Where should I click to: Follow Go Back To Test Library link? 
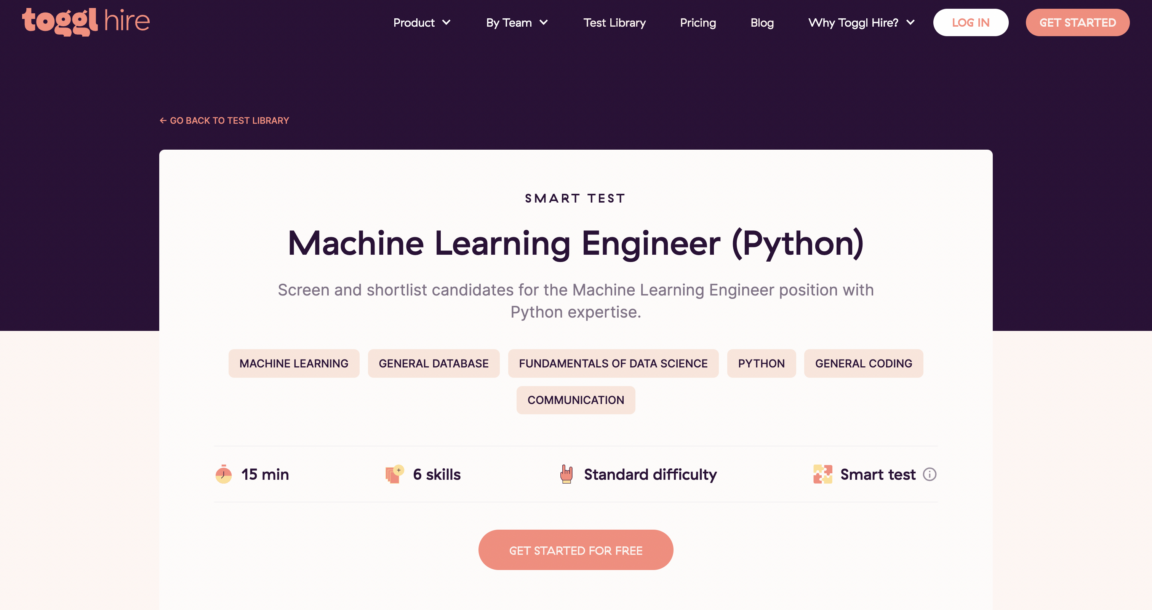pyautogui.click(x=224, y=121)
